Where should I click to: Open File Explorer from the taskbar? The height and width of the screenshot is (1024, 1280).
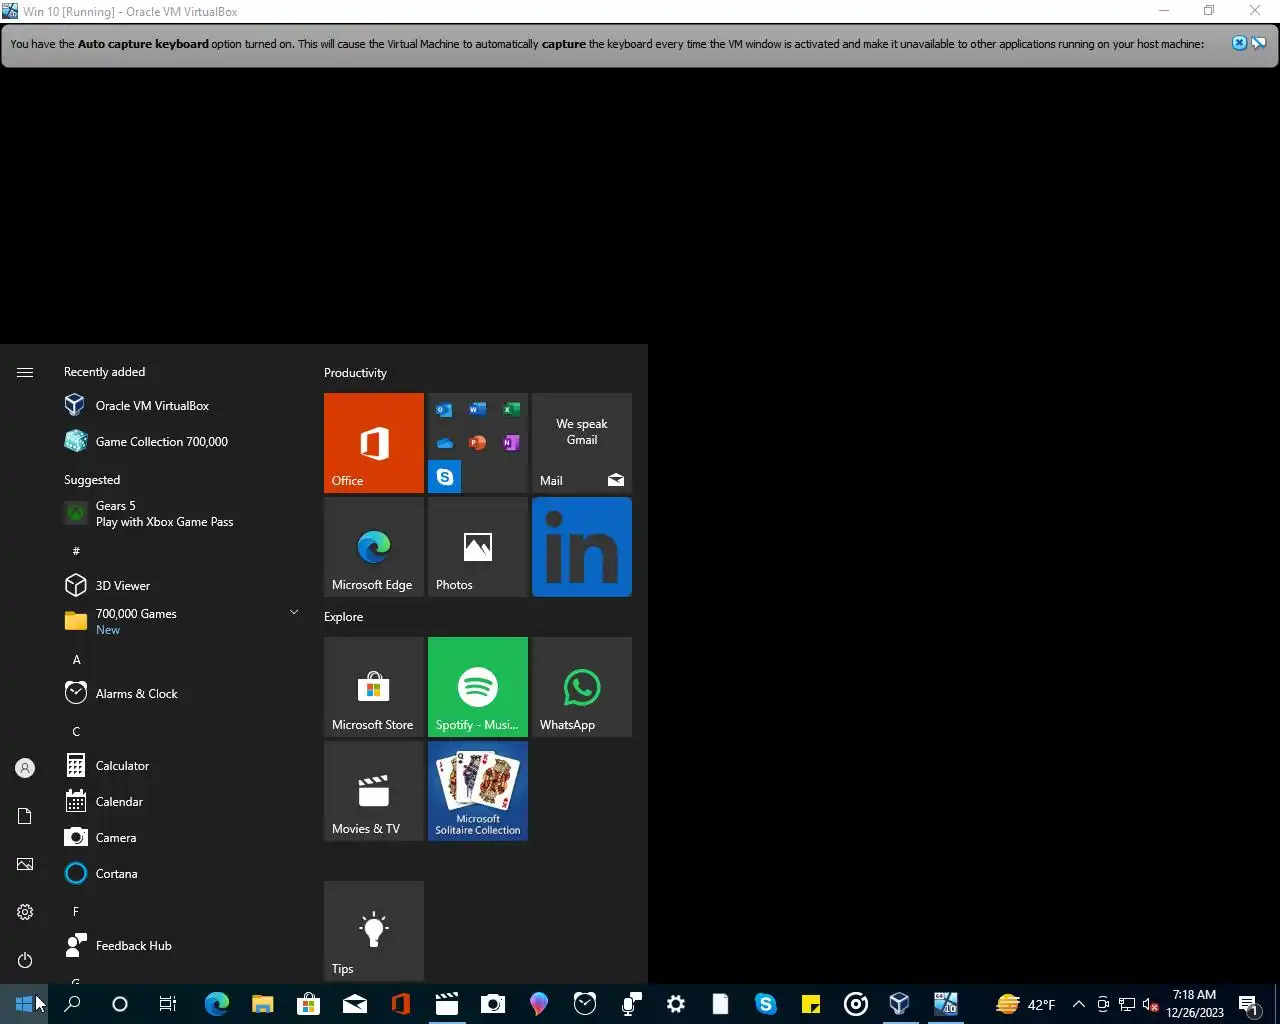262,1004
